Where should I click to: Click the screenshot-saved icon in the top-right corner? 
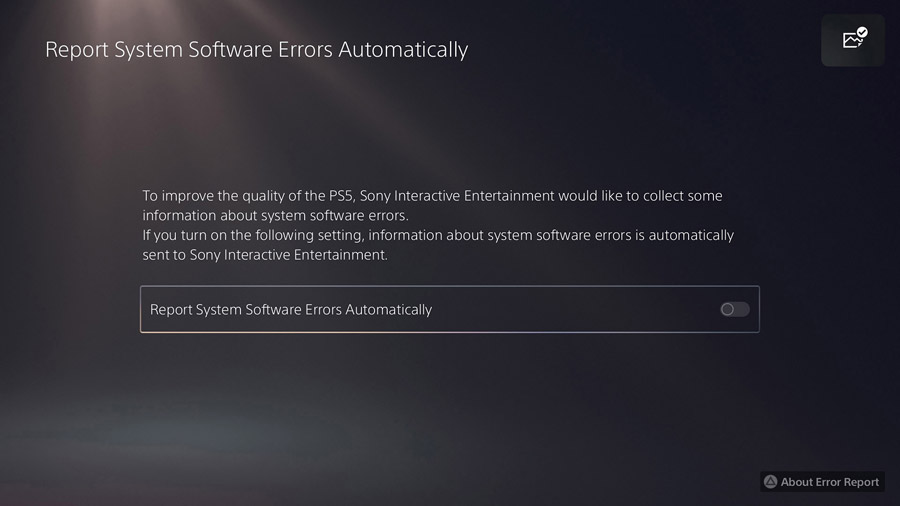[853, 40]
